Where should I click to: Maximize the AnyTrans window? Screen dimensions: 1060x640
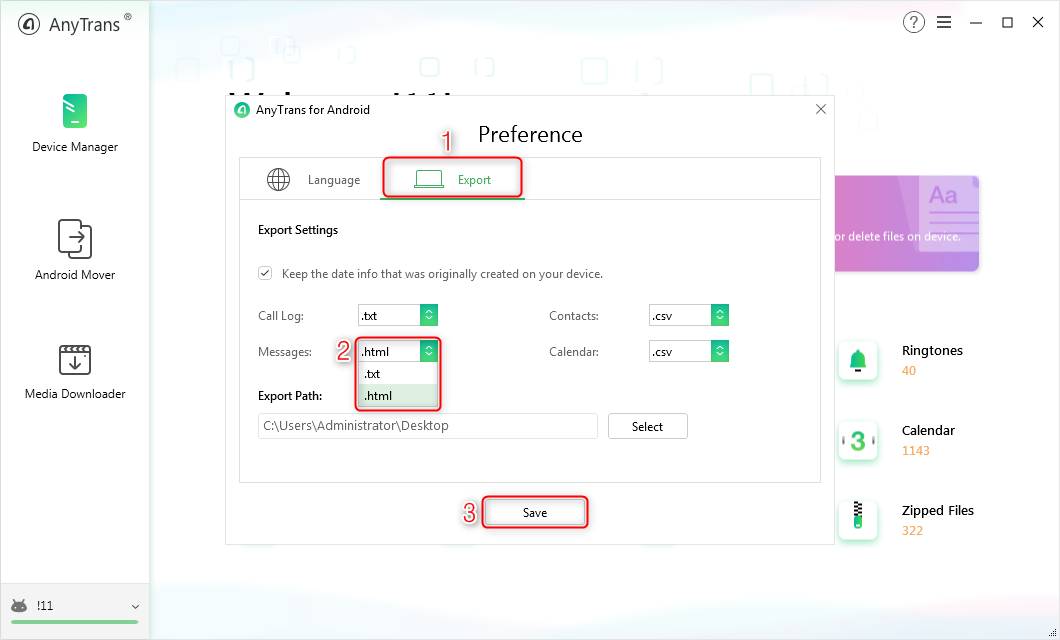[x=1007, y=23]
